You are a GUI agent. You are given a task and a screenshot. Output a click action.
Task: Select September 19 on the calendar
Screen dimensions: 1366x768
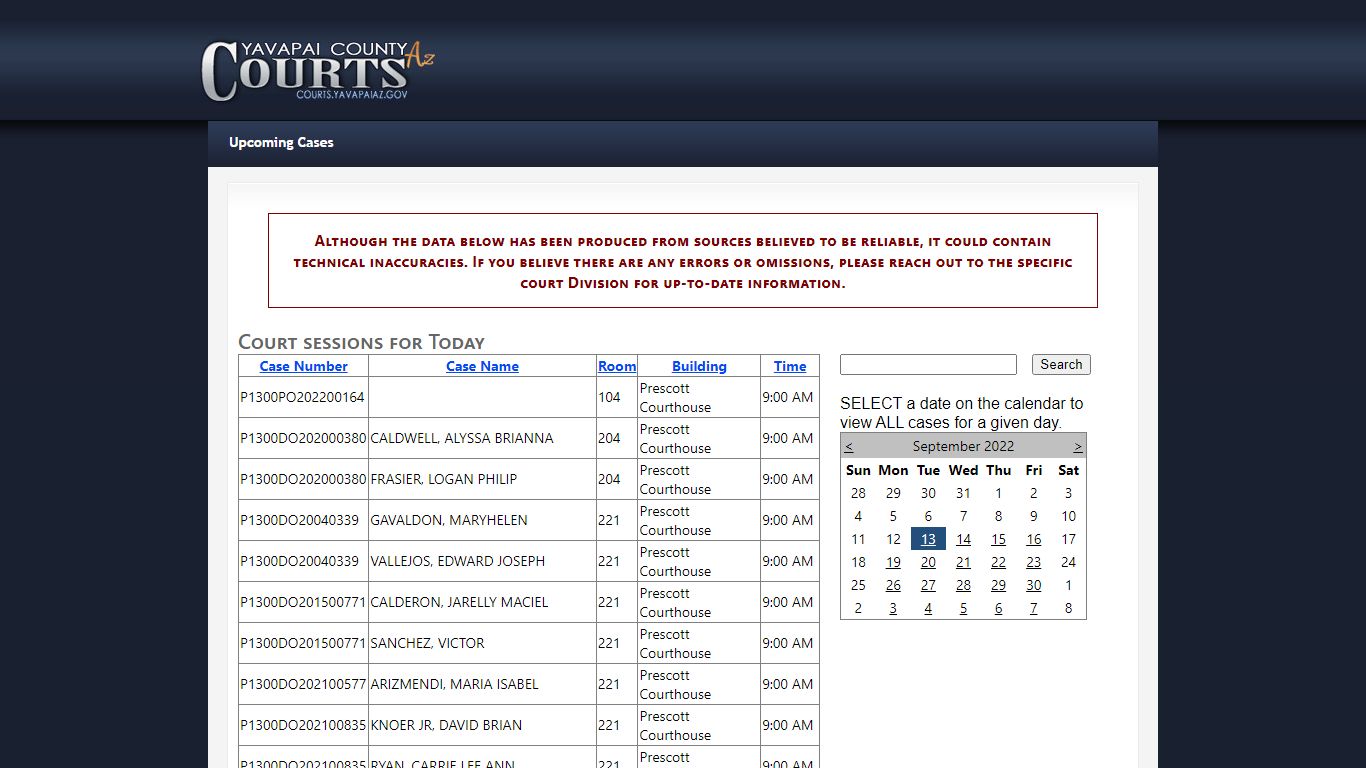click(893, 562)
